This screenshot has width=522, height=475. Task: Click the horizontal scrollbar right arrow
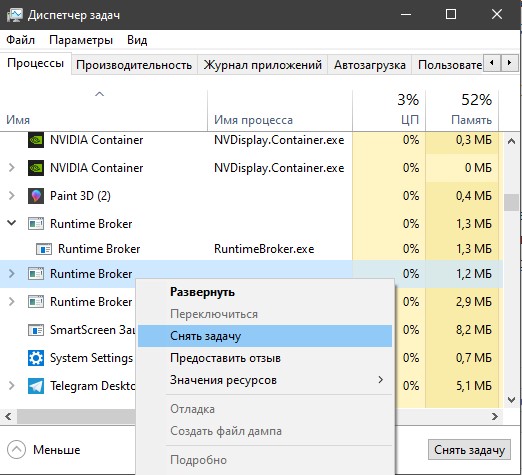point(495,417)
